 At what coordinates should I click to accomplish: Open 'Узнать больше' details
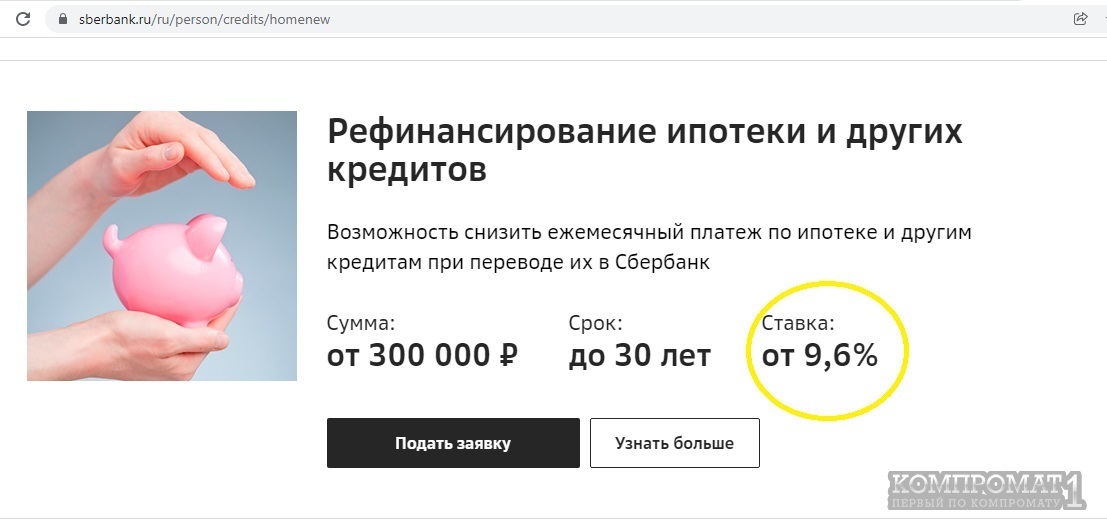674,443
